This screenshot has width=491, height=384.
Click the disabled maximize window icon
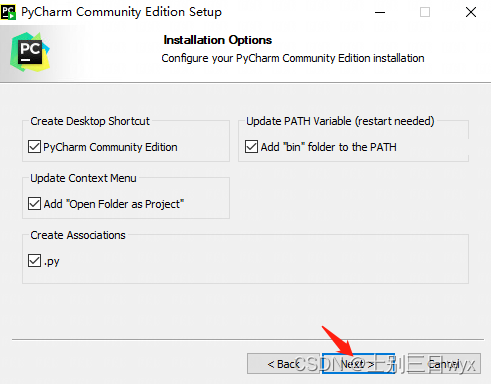[x=425, y=12]
